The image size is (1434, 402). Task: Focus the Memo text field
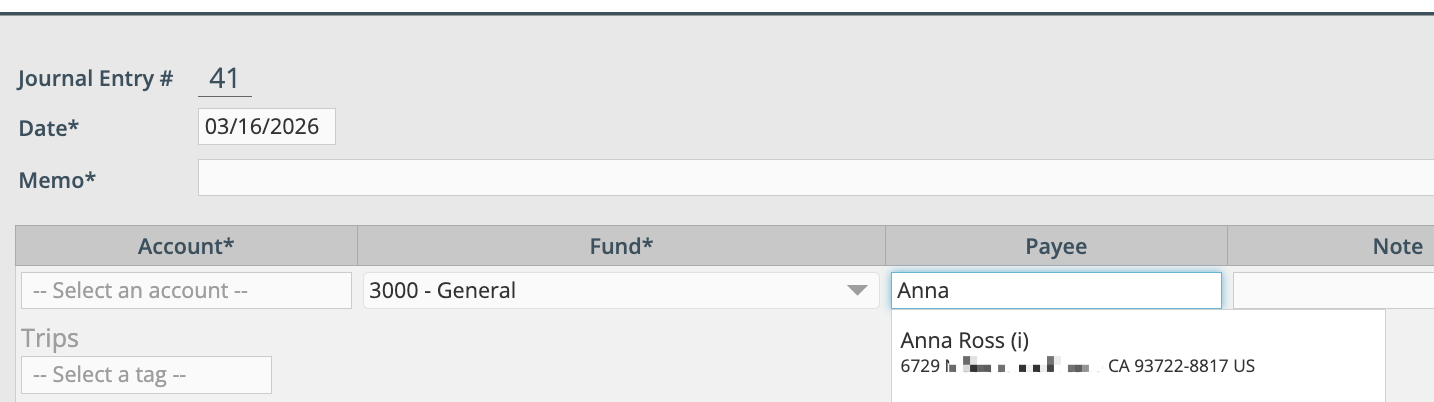click(815, 178)
